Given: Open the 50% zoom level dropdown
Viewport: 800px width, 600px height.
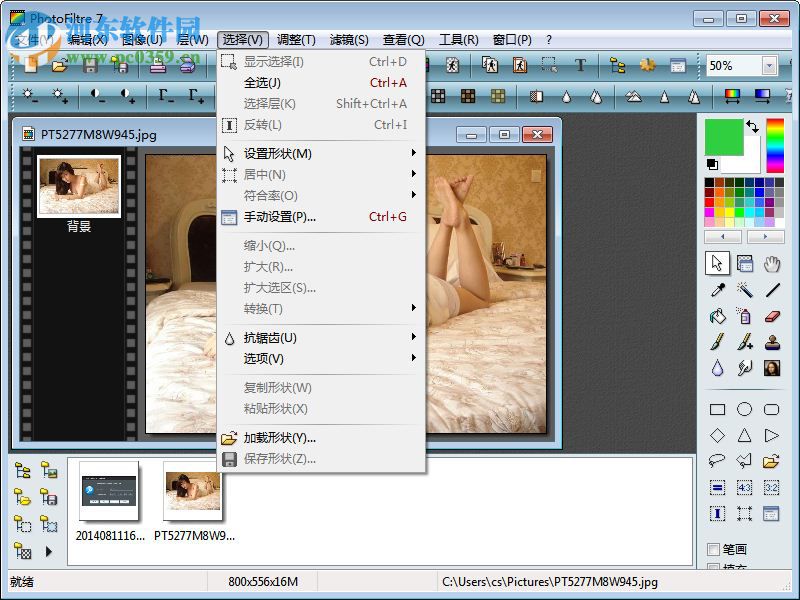Looking at the screenshot, I should point(768,66).
